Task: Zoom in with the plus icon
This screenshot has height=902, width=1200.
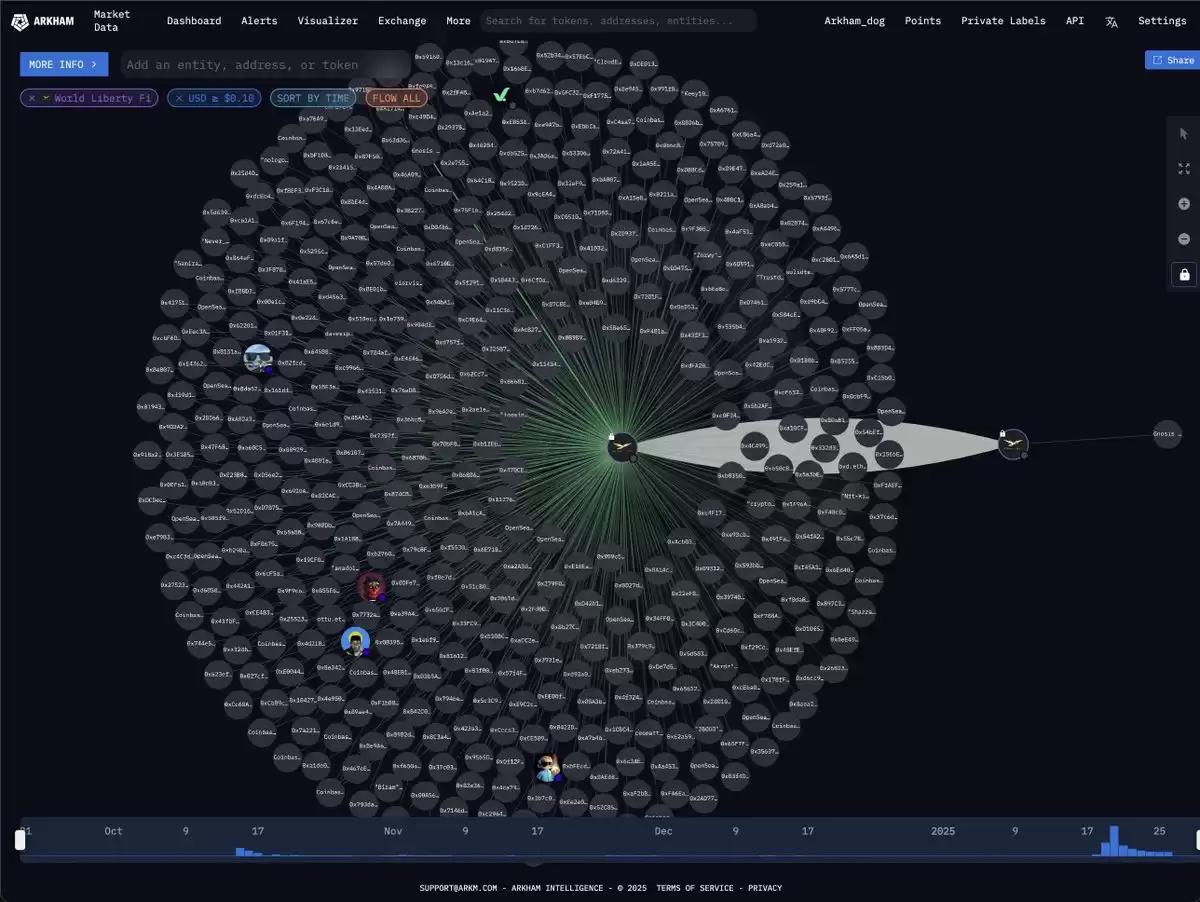Action: (x=1184, y=204)
